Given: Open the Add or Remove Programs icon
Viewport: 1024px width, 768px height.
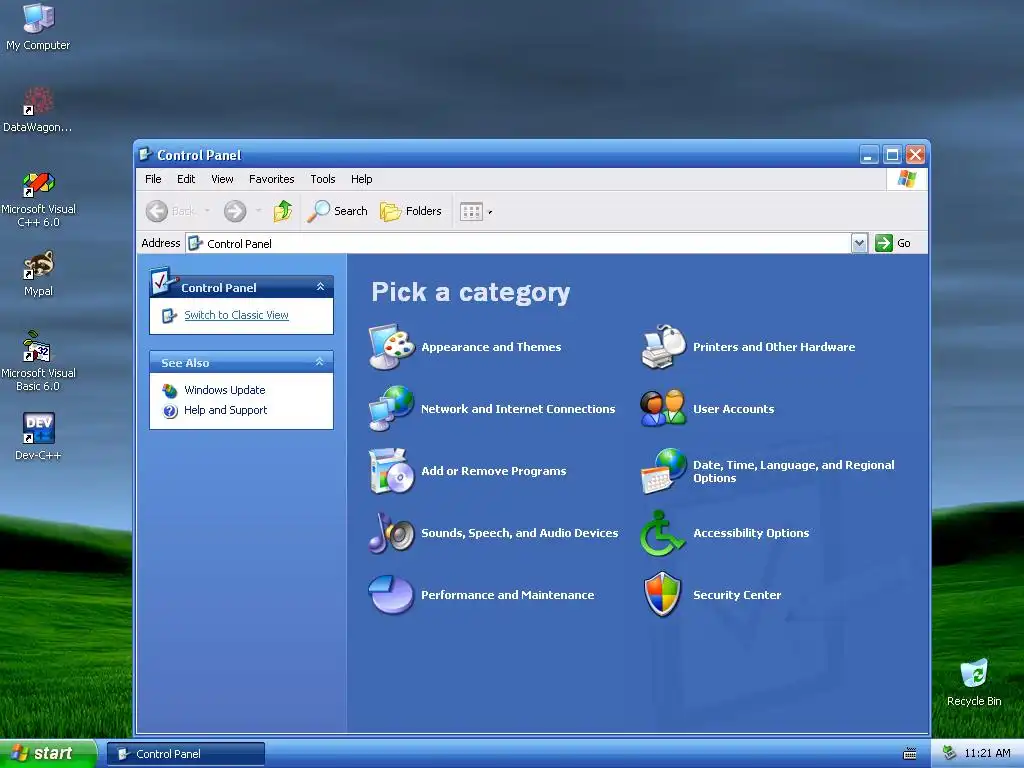Looking at the screenshot, I should tap(391, 470).
